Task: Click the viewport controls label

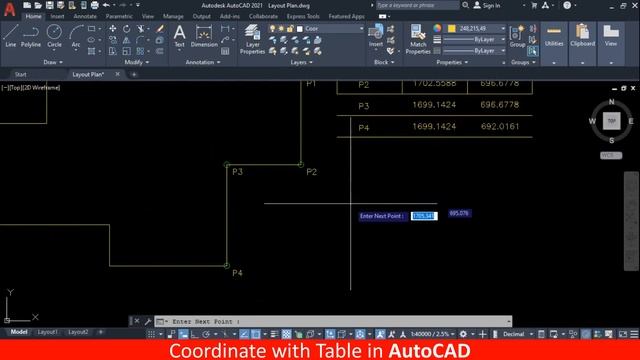Action: 31,88
